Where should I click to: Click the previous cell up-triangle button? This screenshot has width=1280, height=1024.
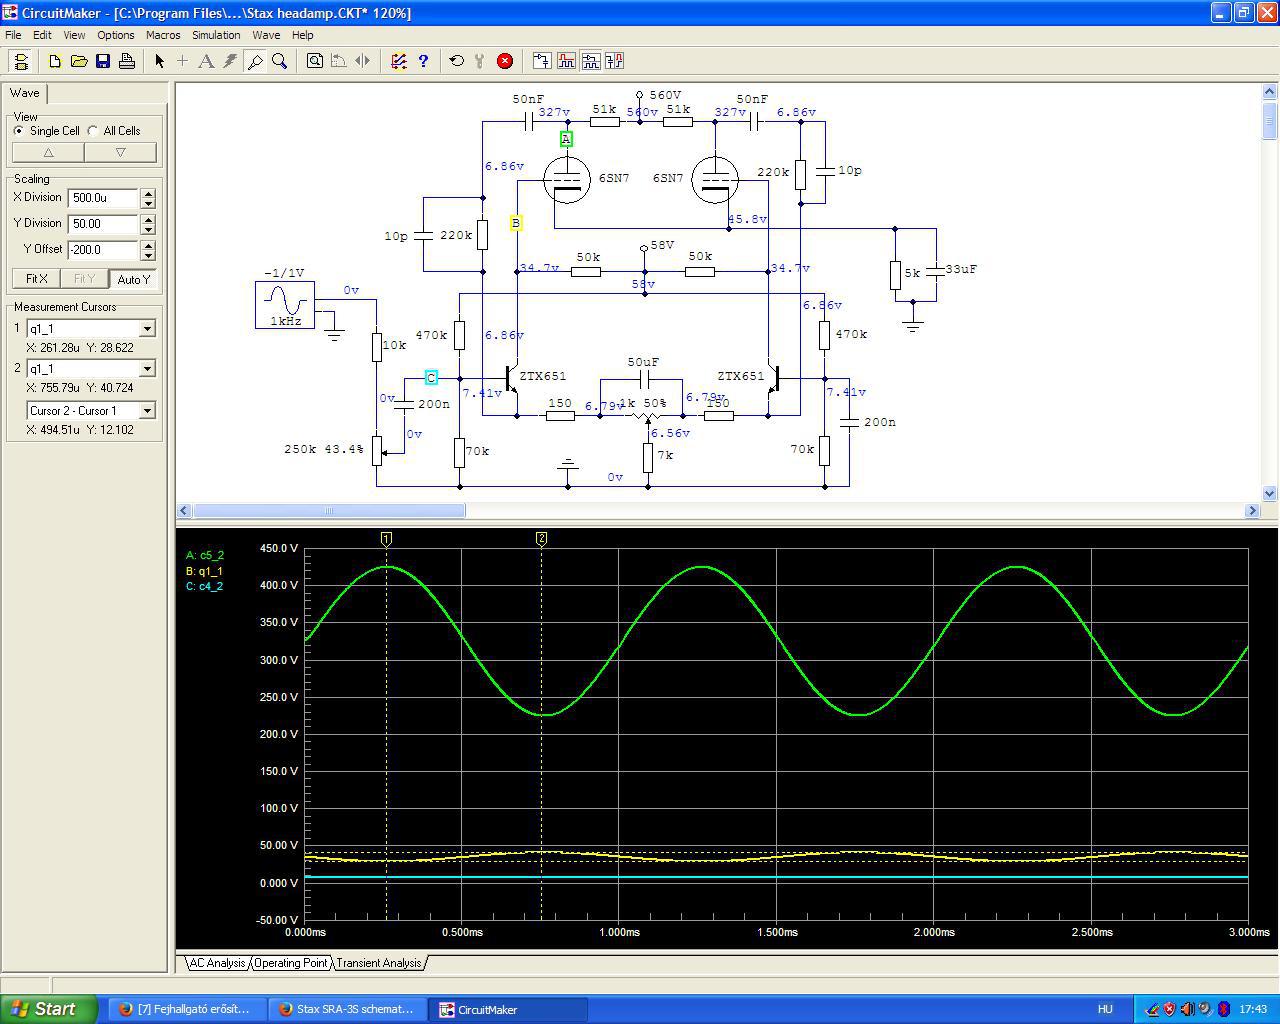click(48, 153)
